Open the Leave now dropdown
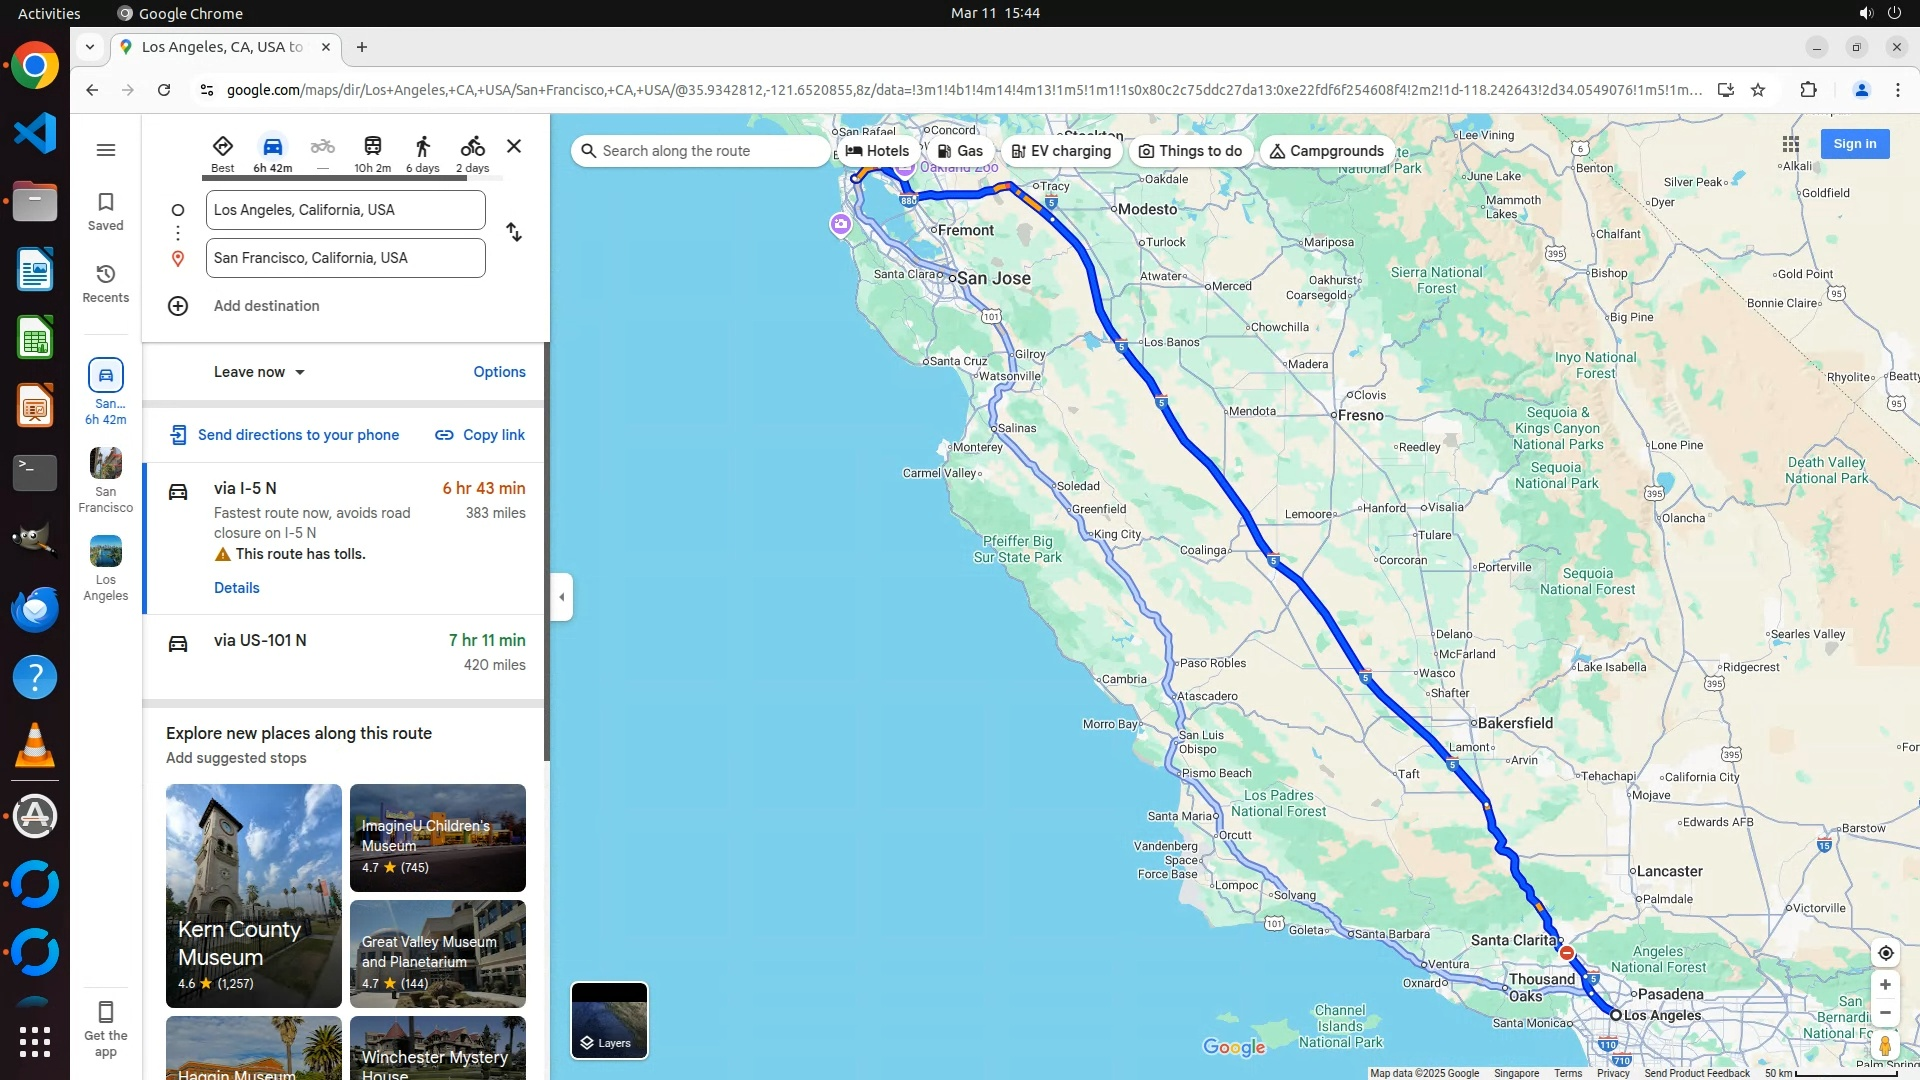The width and height of the screenshot is (1920, 1080). [259, 372]
